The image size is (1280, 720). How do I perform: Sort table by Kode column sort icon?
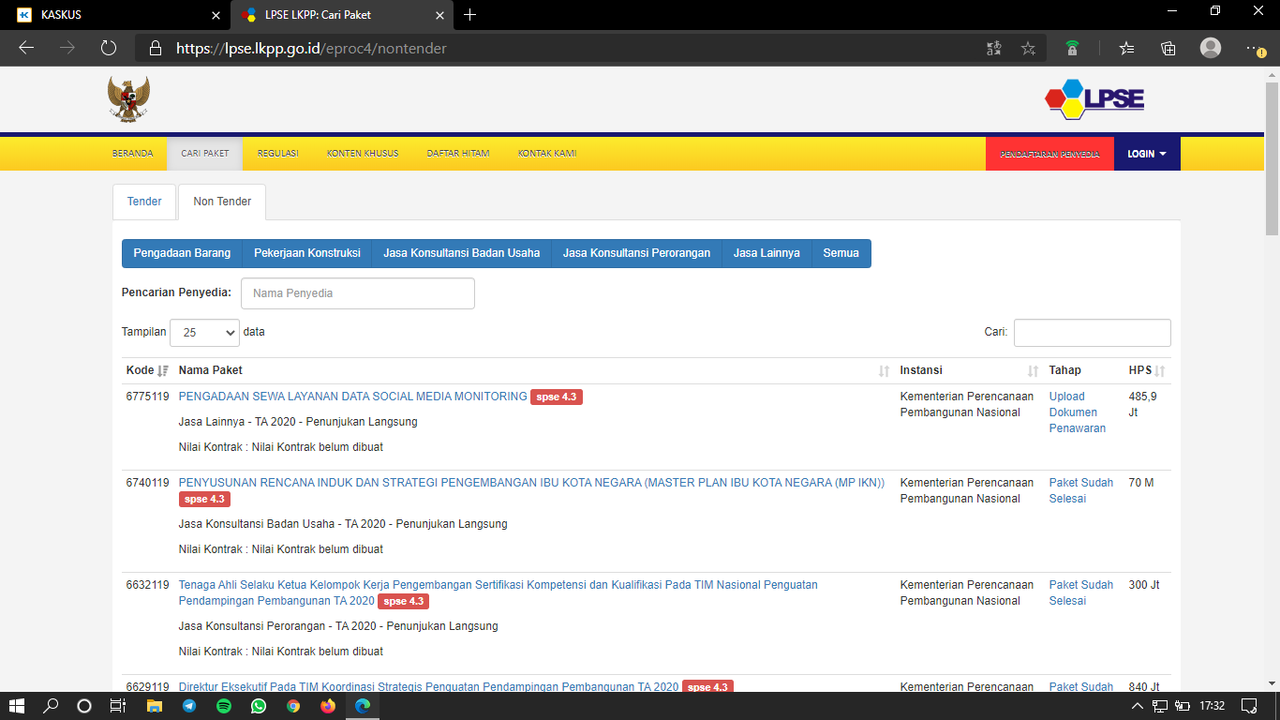pos(163,371)
